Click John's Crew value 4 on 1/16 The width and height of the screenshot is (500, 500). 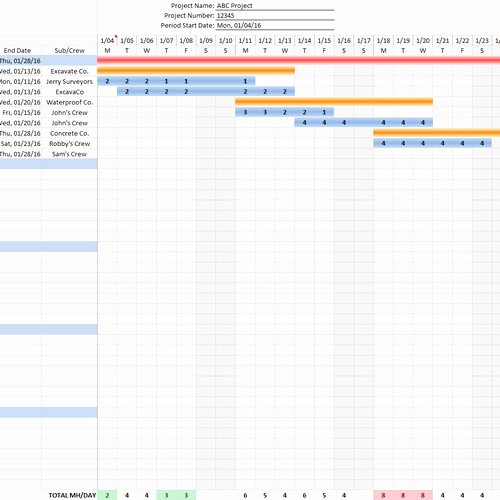(x=344, y=122)
